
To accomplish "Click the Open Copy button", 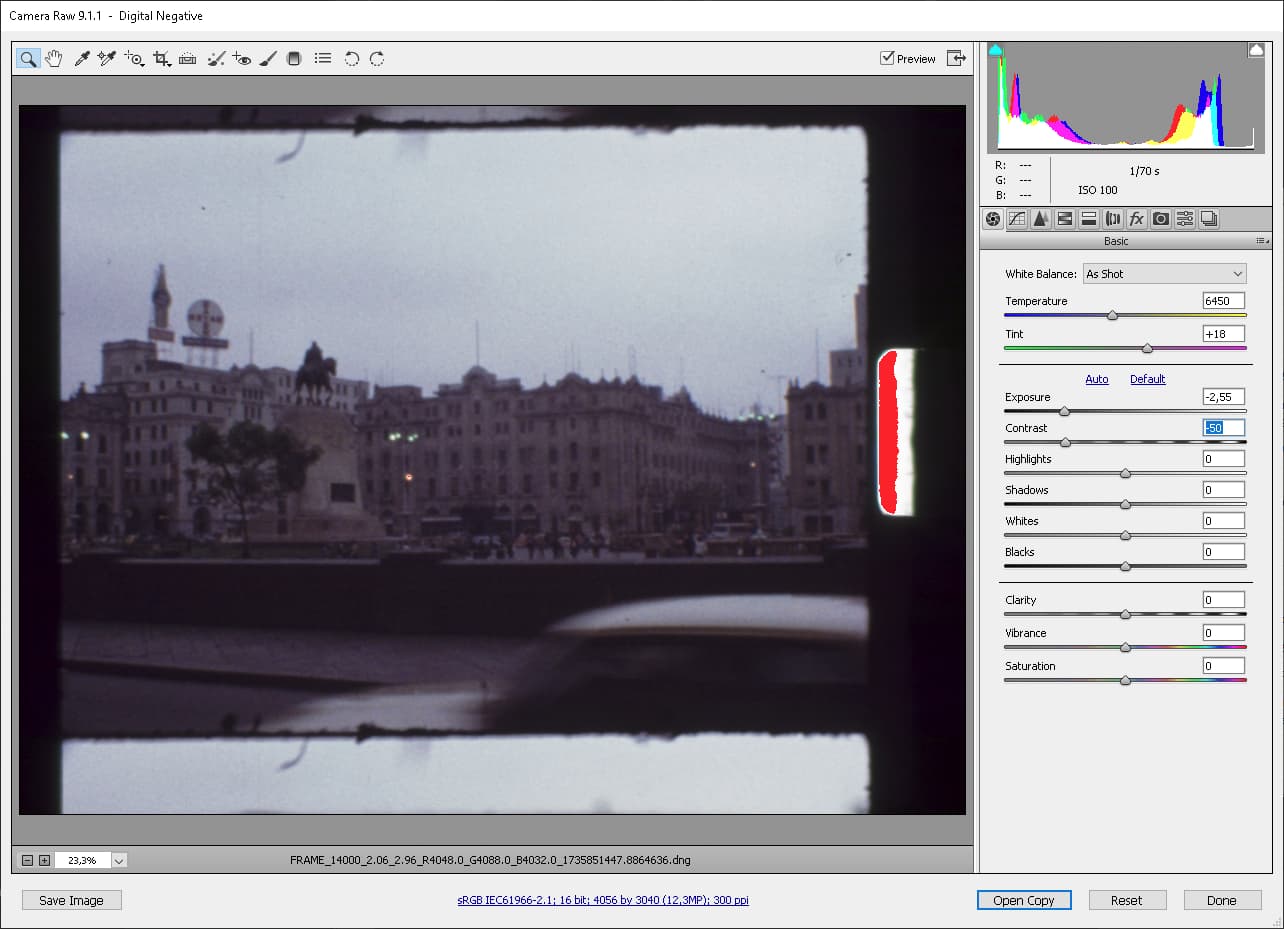I will (1024, 900).
